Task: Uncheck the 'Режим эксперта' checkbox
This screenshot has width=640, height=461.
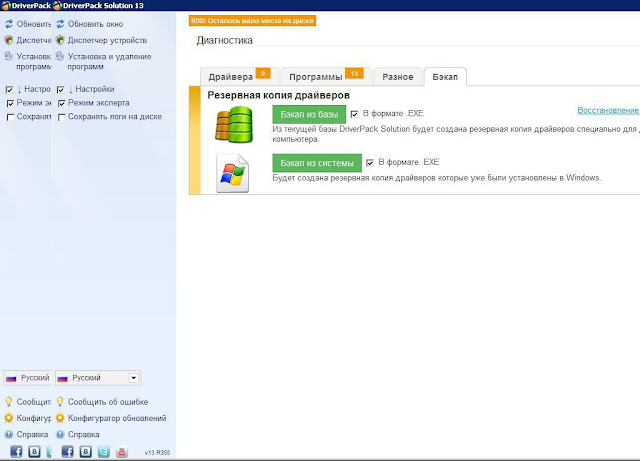Action: point(61,103)
